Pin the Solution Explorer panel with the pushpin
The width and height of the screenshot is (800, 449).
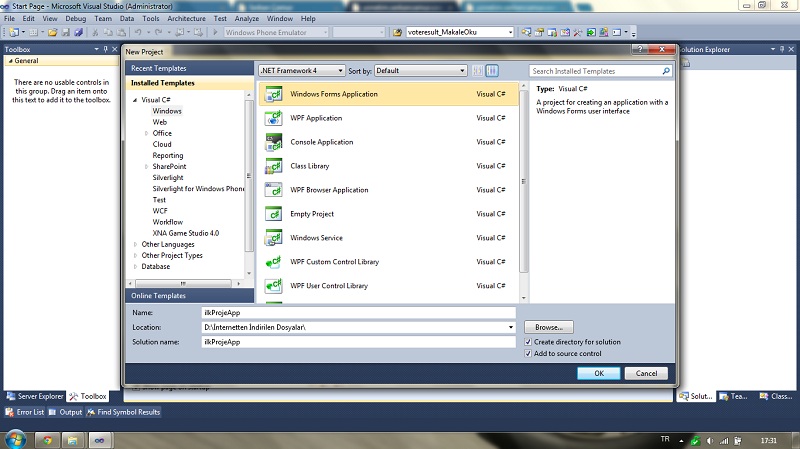(x=782, y=49)
